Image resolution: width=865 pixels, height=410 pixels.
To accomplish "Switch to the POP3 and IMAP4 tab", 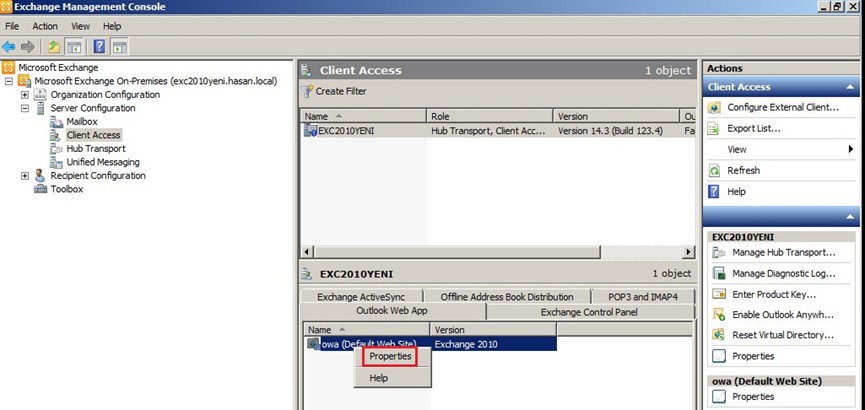I will [643, 297].
